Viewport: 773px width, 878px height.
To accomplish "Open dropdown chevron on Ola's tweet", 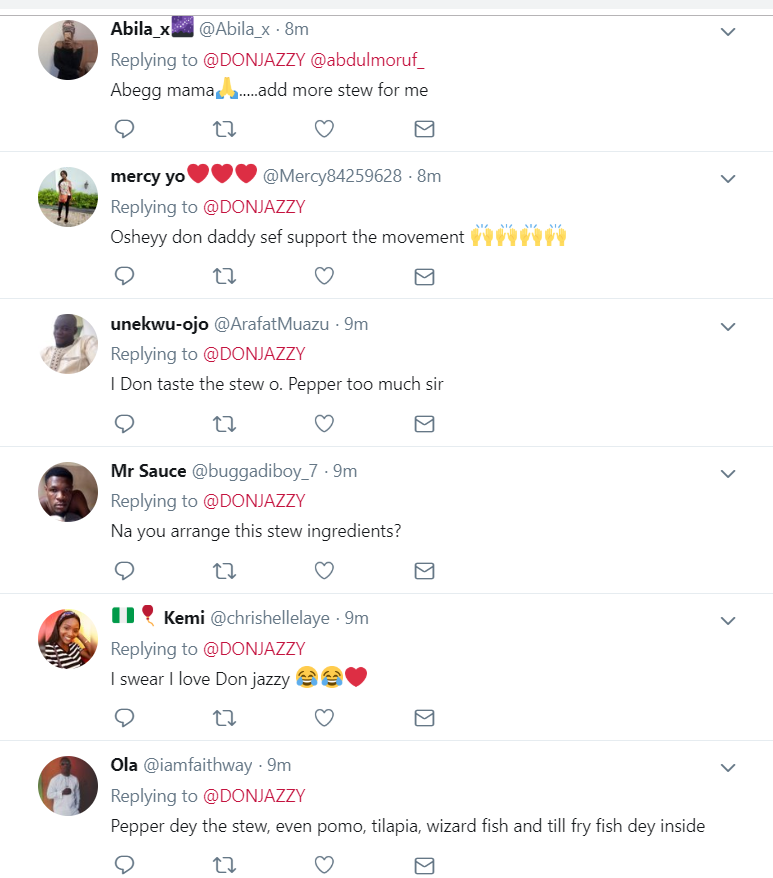I will point(728,768).
